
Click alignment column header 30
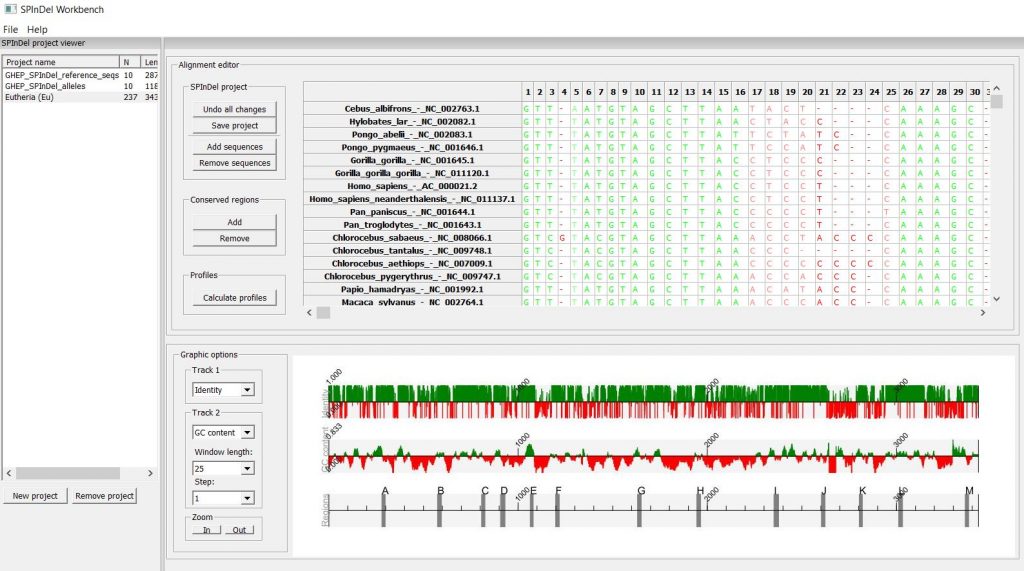[x=975, y=92]
